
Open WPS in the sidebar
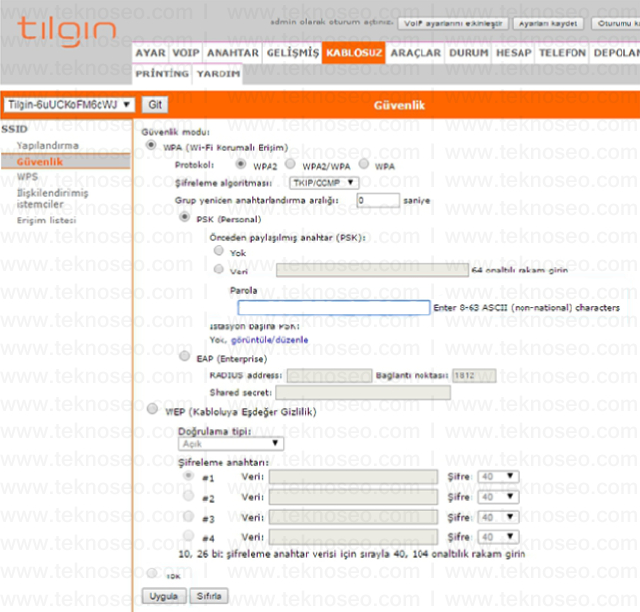click(x=27, y=177)
